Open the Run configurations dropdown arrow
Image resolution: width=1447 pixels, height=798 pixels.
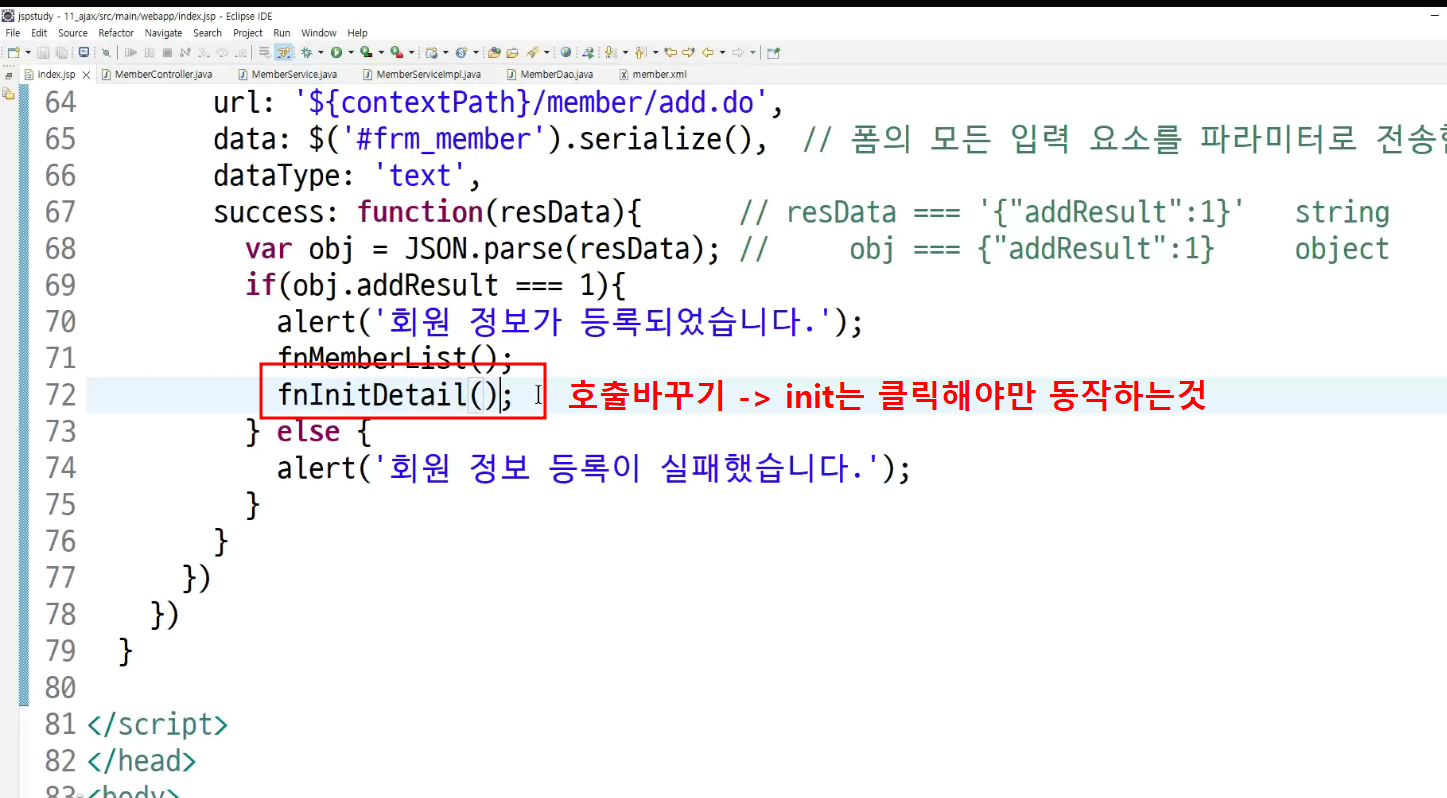pyautogui.click(x=351, y=52)
